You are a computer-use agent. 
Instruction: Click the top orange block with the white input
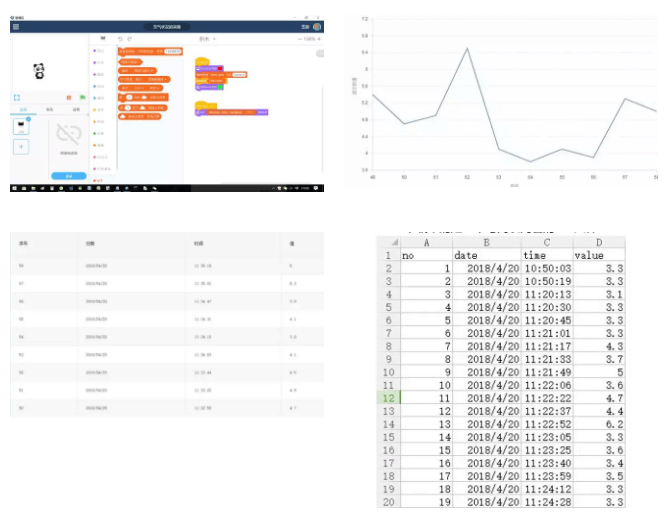(150, 51)
